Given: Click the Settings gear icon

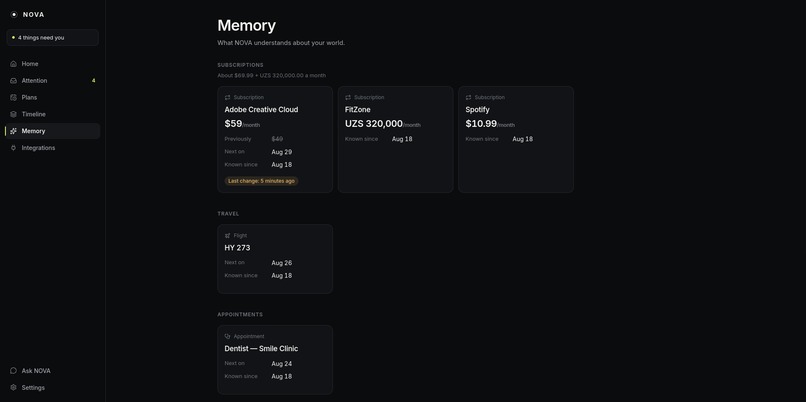Looking at the screenshot, I should (13, 388).
